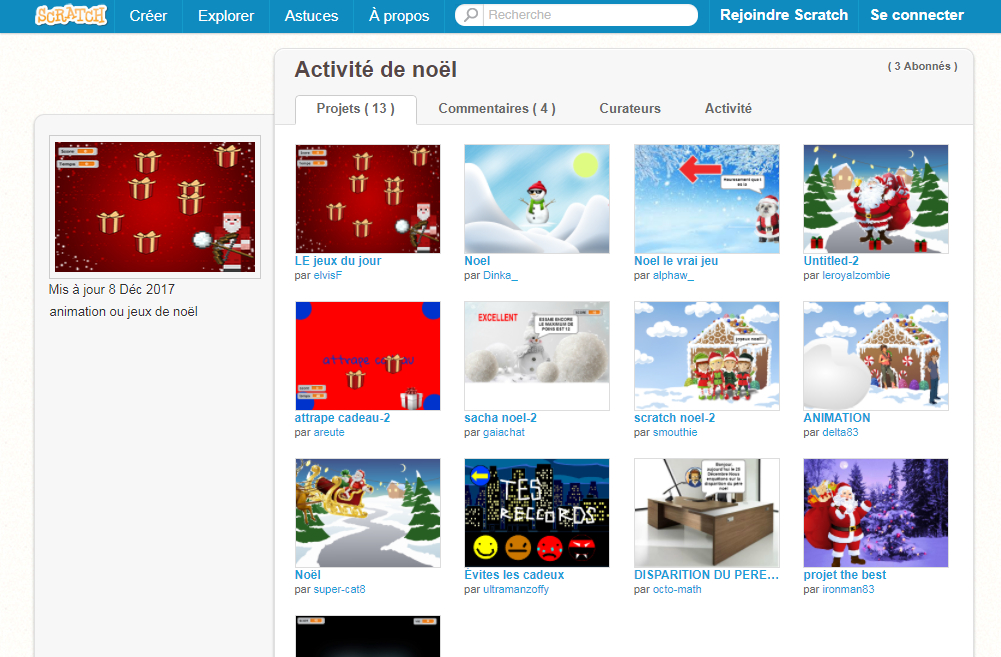Open the ANIMATION project thumbnail
This screenshot has width=1001, height=657.
[876, 356]
